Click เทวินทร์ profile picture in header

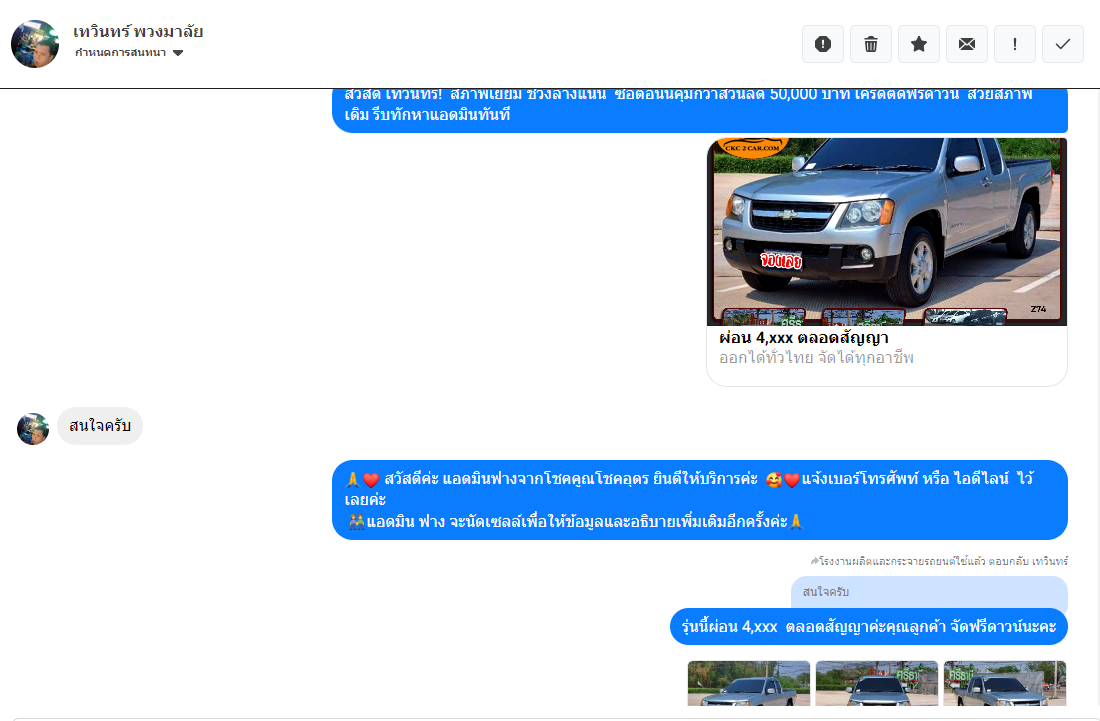(35, 44)
